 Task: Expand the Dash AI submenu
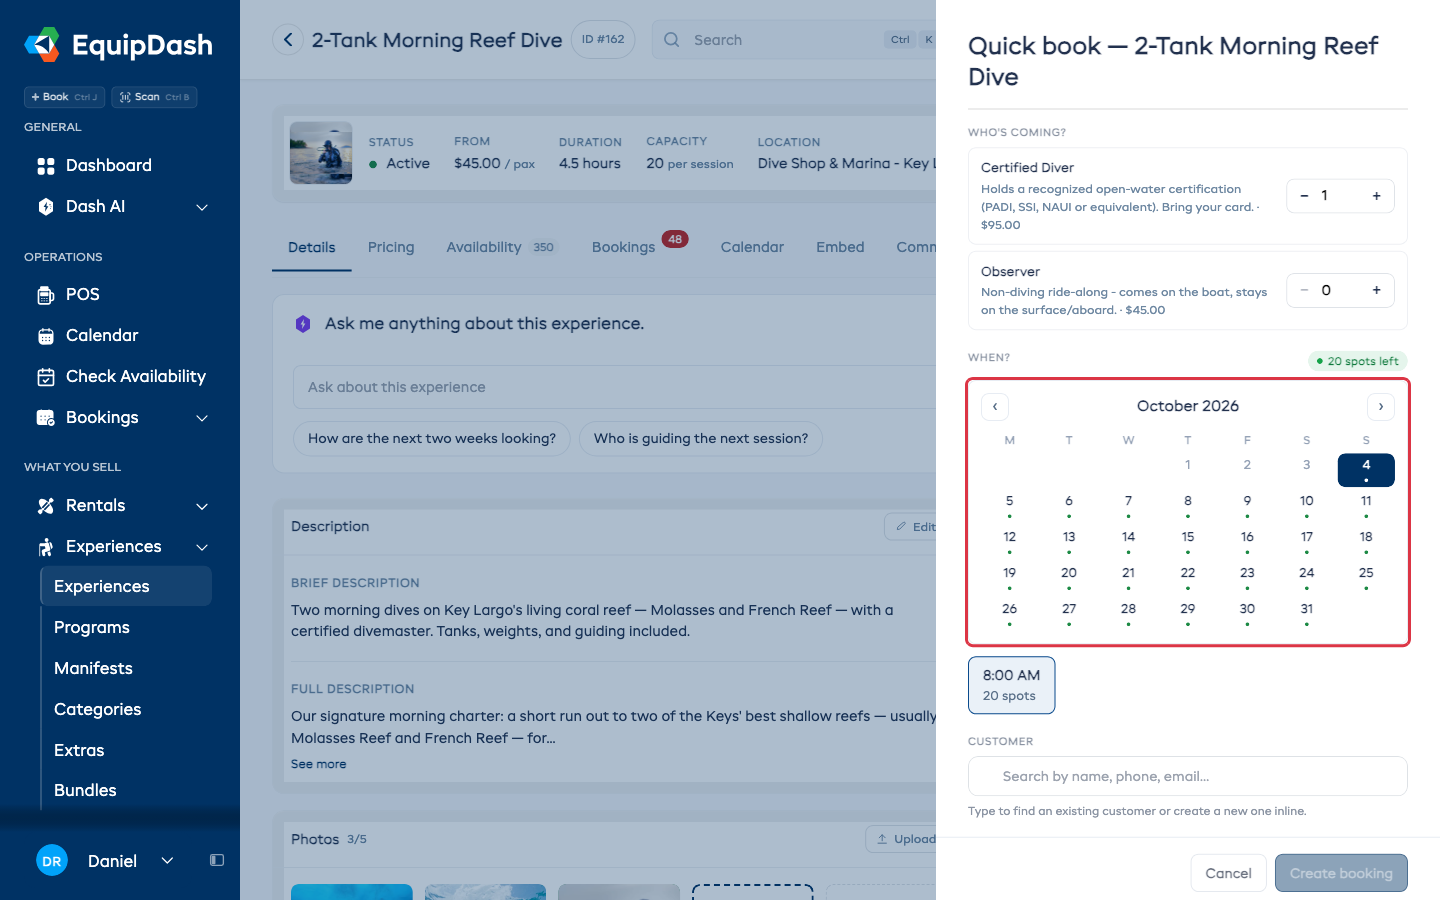(202, 207)
